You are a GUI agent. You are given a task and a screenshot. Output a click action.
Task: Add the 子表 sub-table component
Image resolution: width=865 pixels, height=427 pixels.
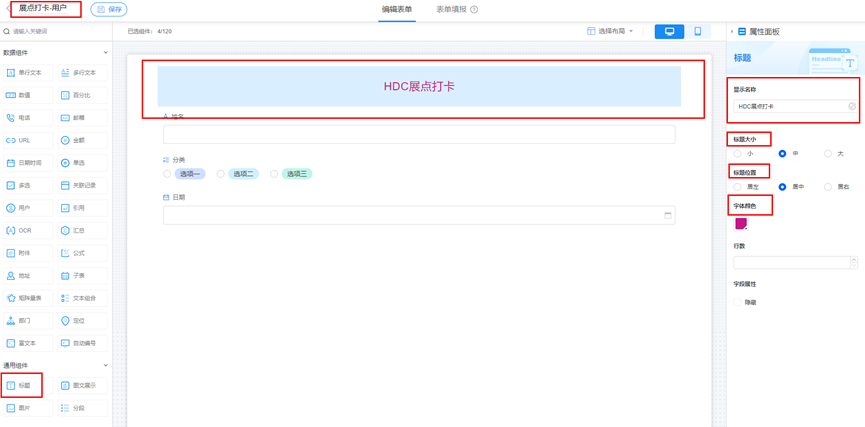pyautogui.click(x=83, y=275)
